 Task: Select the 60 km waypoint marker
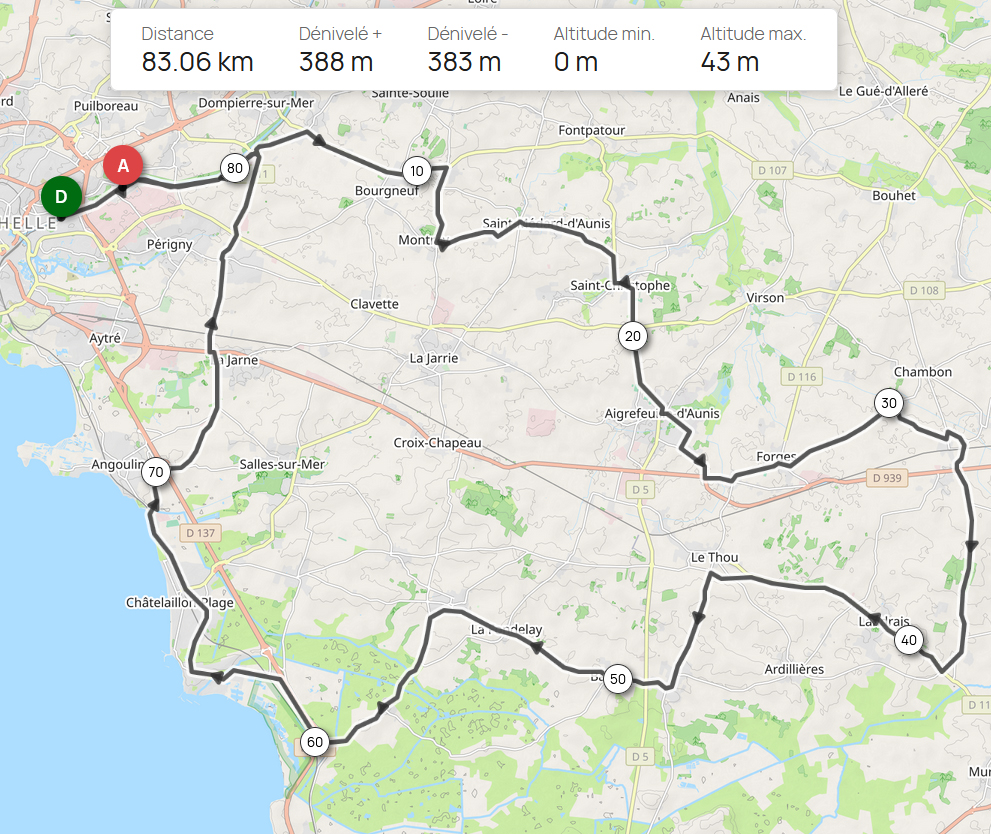coord(315,742)
